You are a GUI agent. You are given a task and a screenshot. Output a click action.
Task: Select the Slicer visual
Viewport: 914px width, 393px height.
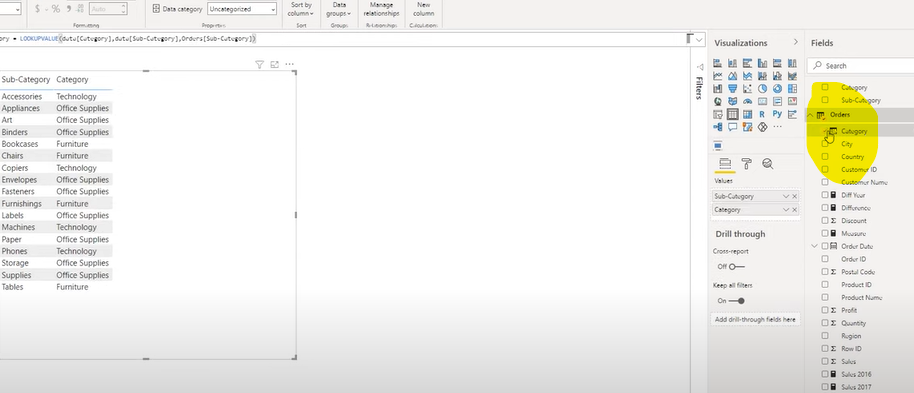pos(718,114)
